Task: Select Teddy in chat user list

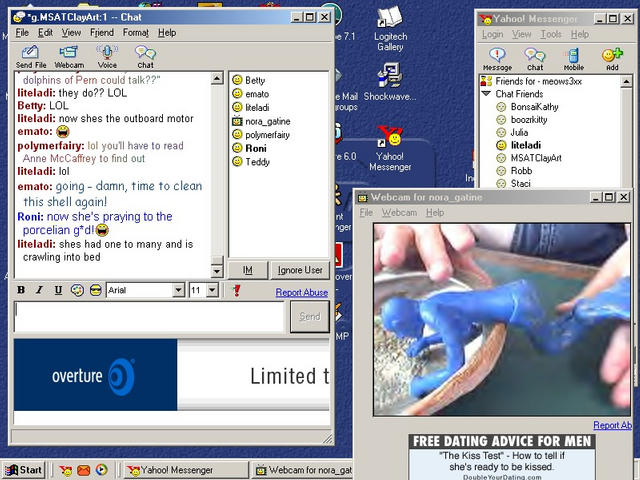Action: 257,162
